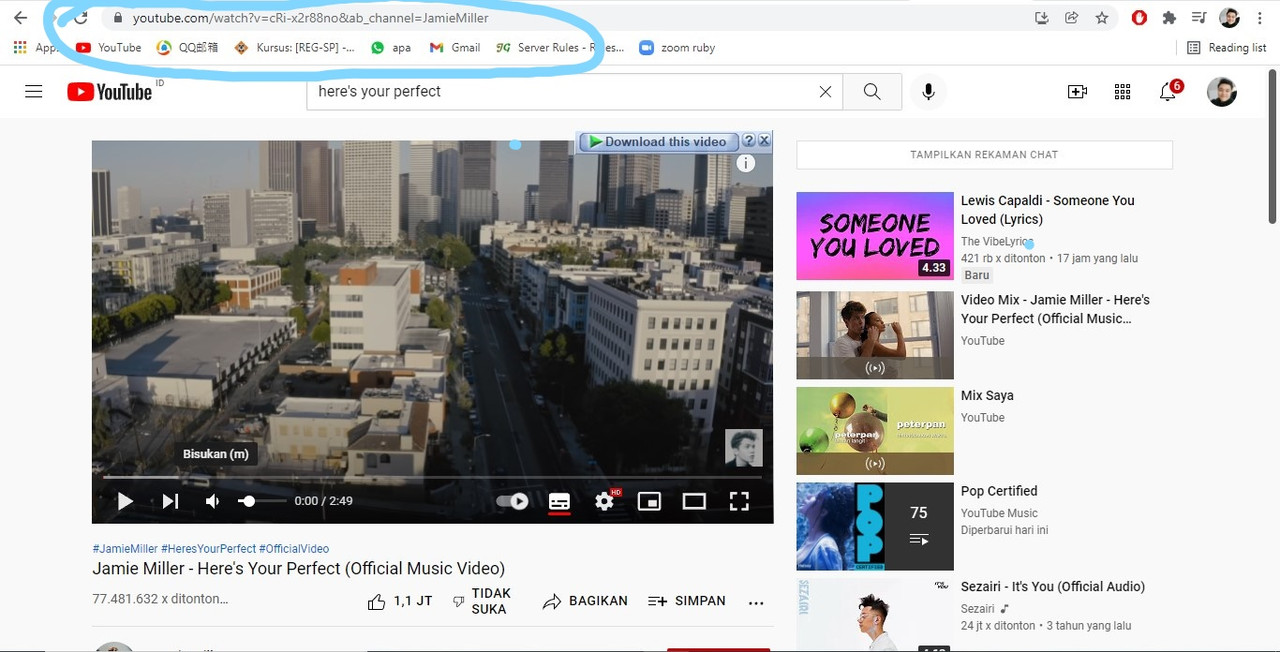Click the channel watermark thumbnail on video
Screen dimensions: 1280x652
pyautogui.click(x=744, y=448)
